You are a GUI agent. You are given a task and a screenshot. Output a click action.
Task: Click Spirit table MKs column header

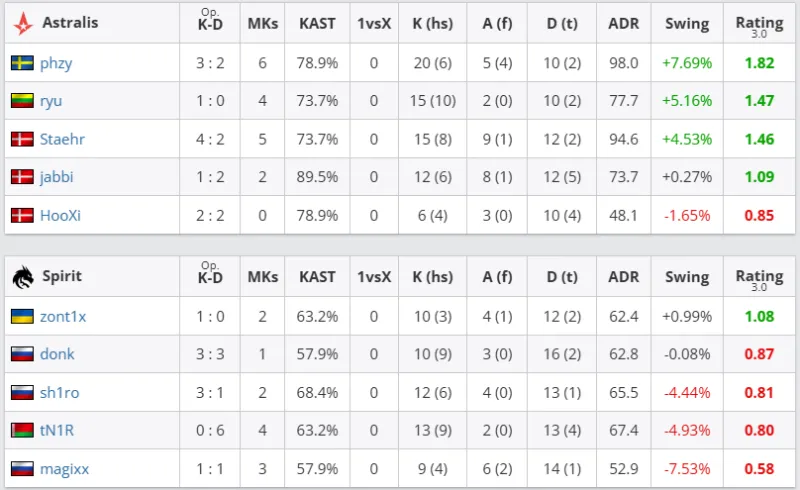click(x=263, y=277)
